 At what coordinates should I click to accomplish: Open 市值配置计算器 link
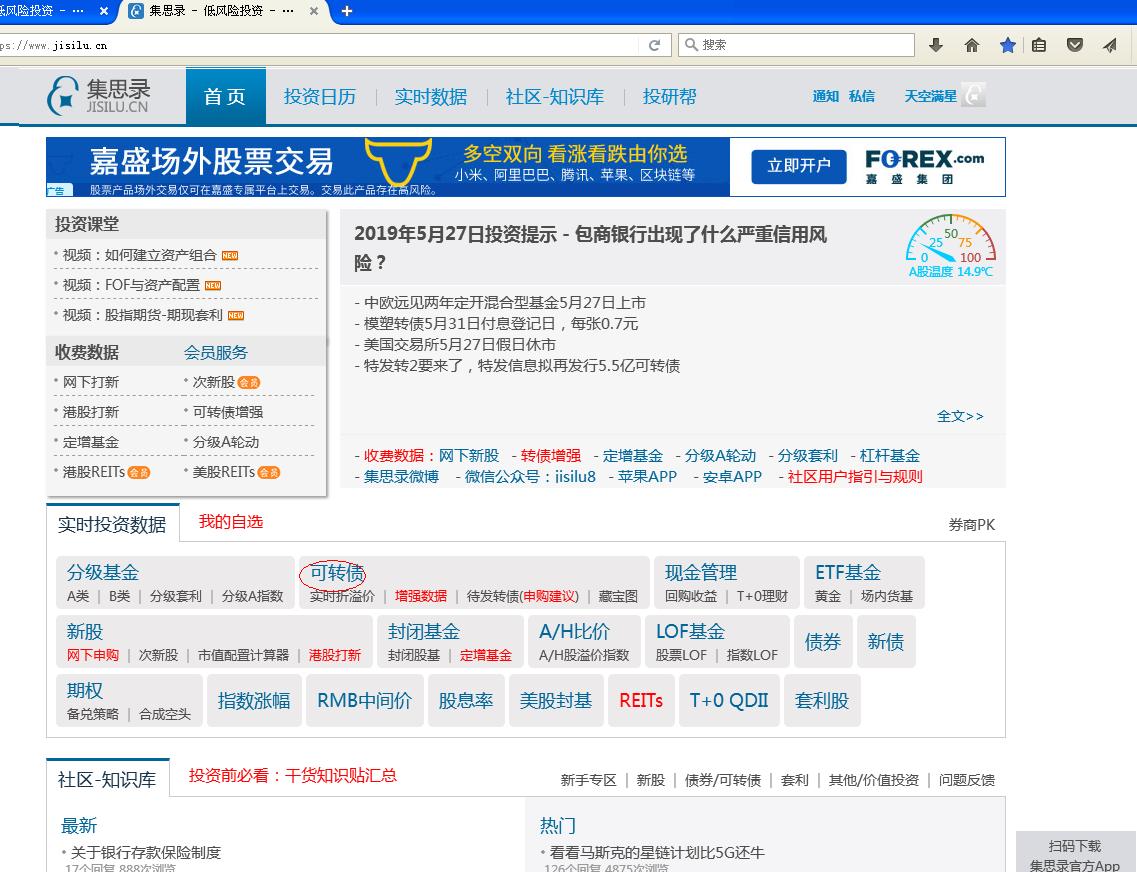tap(244, 655)
